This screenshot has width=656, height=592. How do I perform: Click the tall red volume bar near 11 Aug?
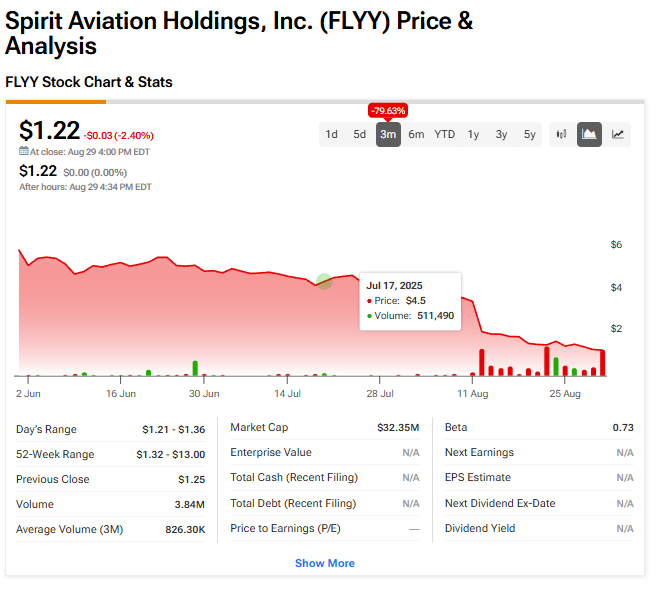[482, 362]
